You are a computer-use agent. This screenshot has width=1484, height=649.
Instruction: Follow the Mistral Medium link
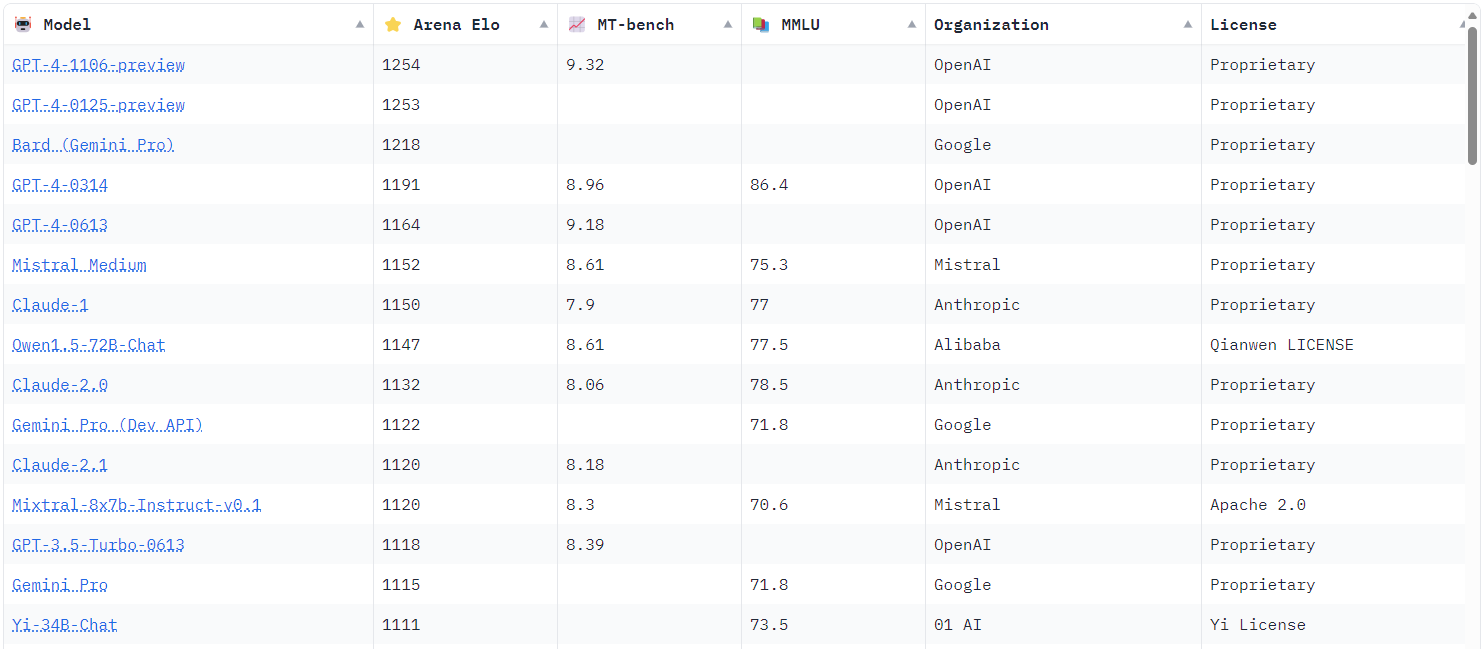(x=79, y=265)
